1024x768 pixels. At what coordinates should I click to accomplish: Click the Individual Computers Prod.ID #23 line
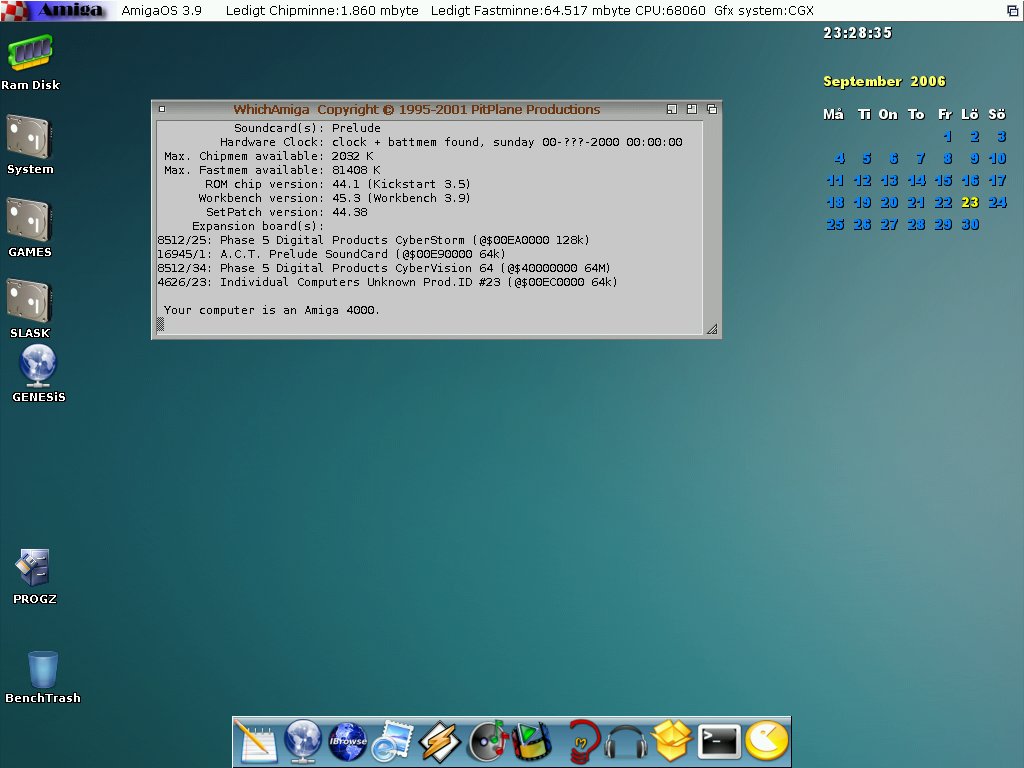click(387, 282)
